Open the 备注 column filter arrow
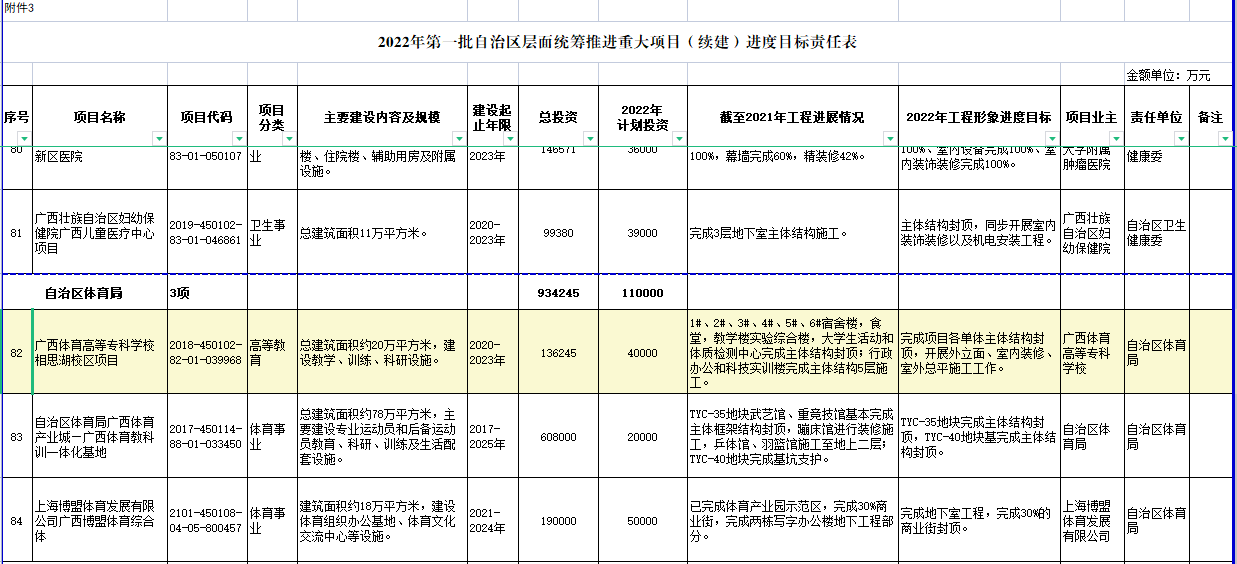The width and height of the screenshot is (1237, 564). tap(1227, 138)
